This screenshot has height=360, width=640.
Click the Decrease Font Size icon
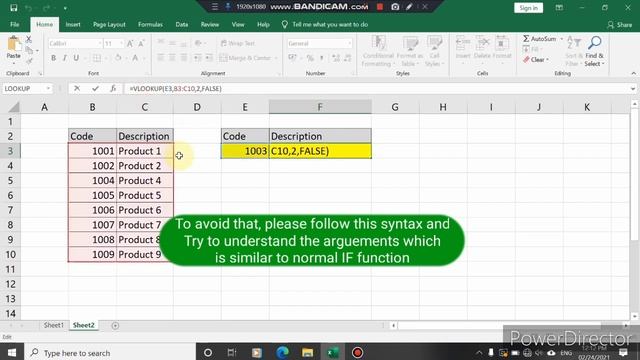pos(141,43)
